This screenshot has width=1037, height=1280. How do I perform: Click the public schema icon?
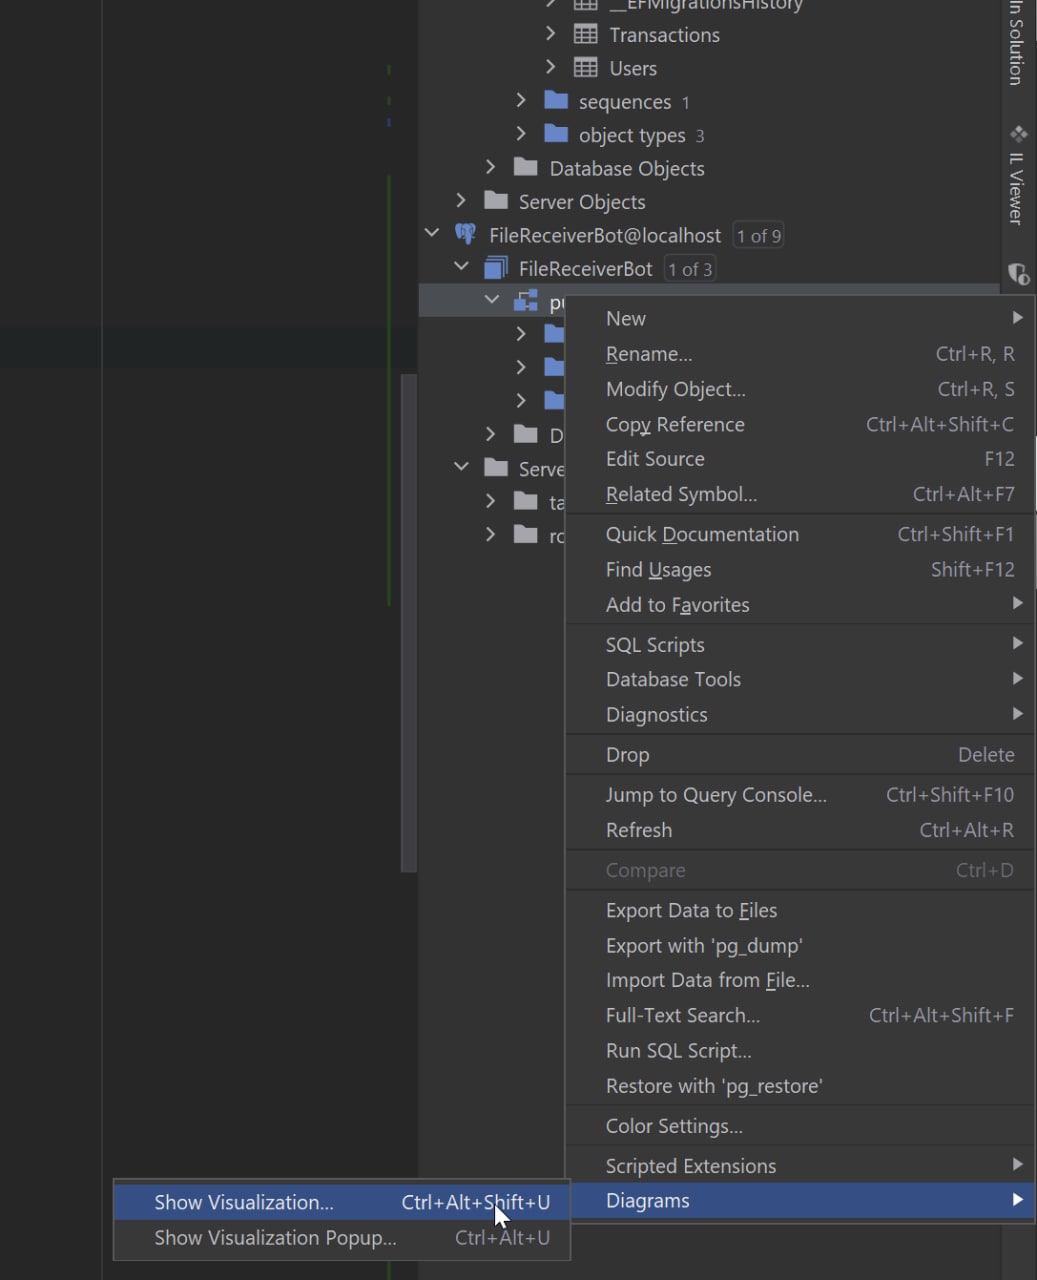point(526,301)
